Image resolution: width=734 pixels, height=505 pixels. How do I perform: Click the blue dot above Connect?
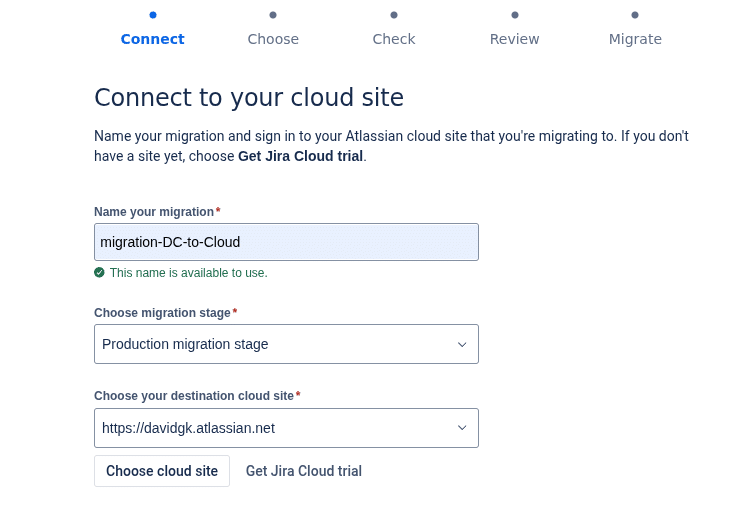[153, 15]
